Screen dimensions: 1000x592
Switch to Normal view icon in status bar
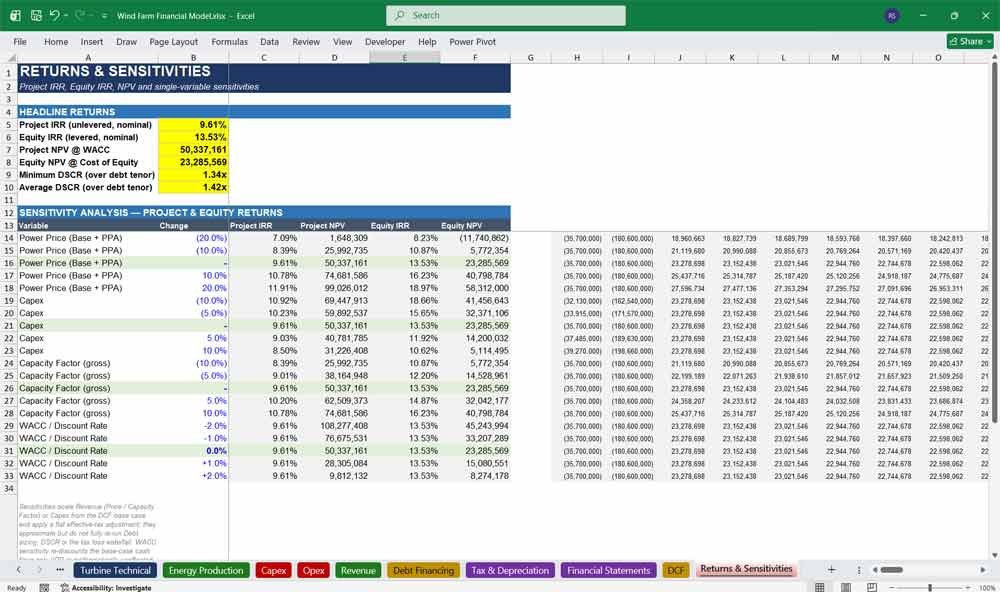820,588
